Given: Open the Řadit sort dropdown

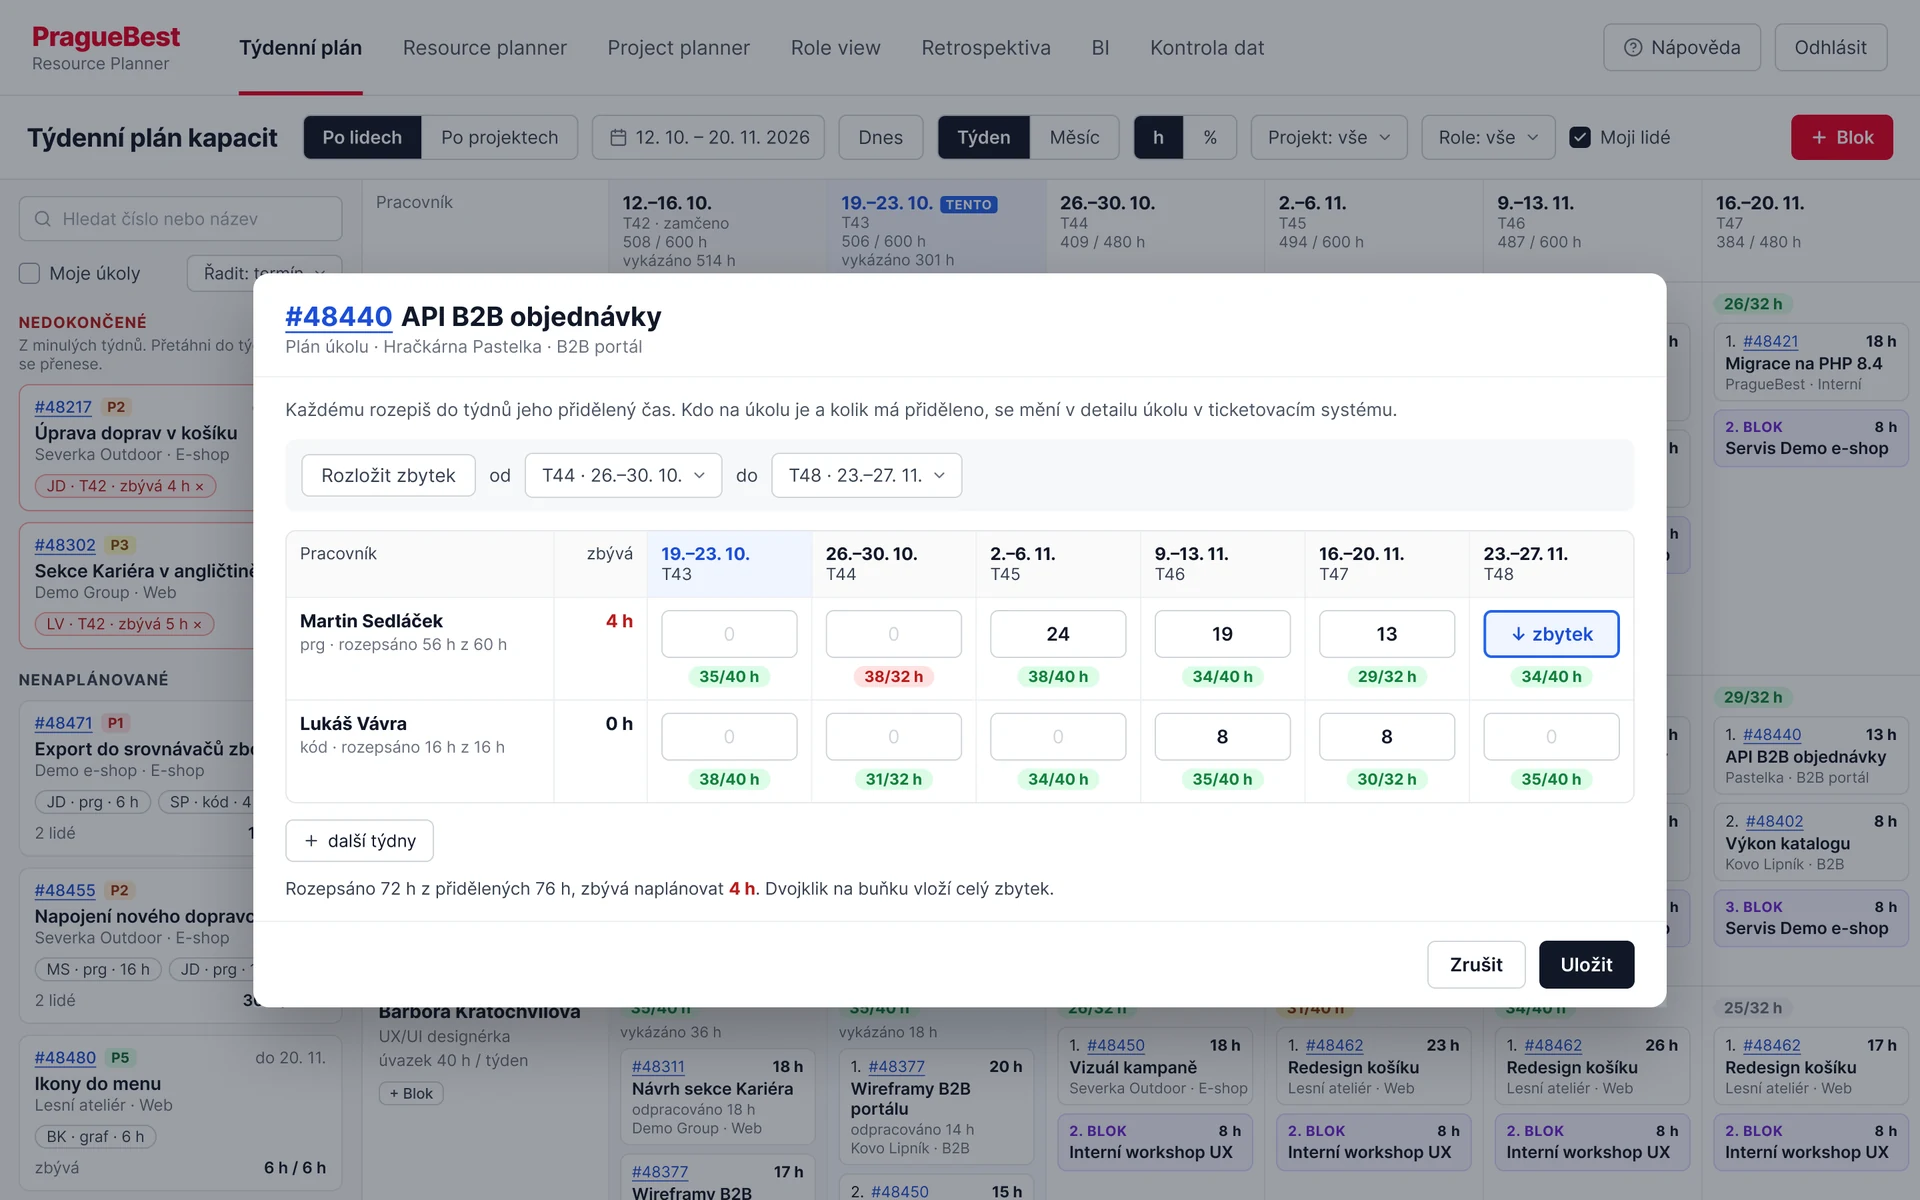Looking at the screenshot, I should (264, 272).
